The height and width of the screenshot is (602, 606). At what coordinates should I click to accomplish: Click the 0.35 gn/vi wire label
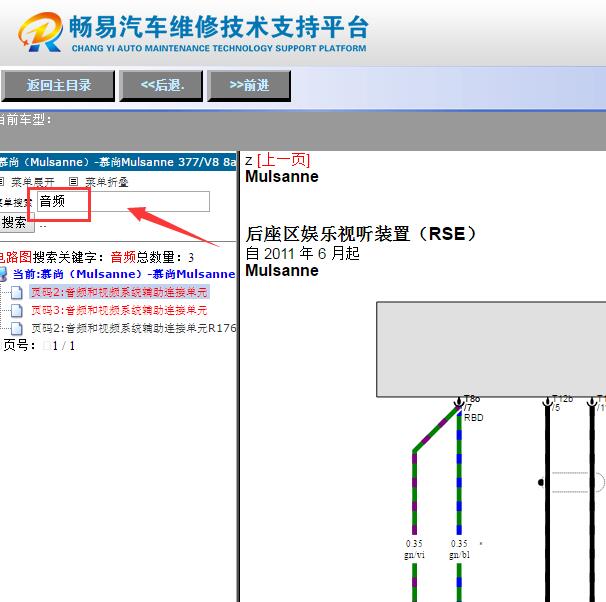414,549
